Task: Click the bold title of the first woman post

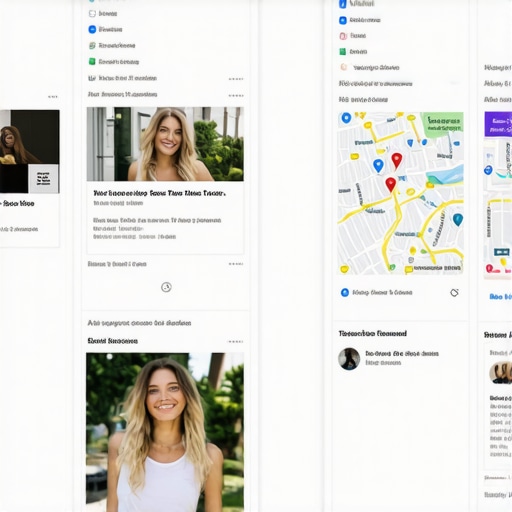Action: click(160, 193)
